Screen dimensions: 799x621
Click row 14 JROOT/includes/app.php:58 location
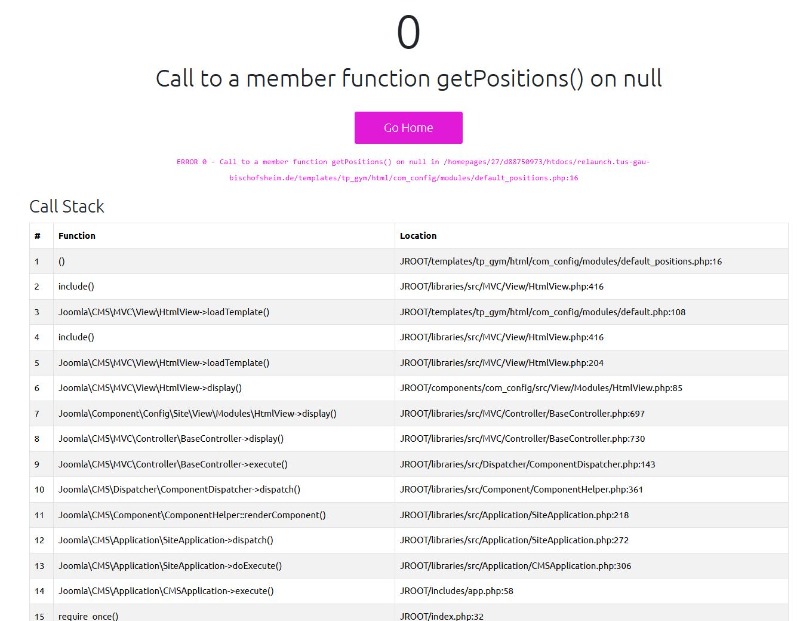click(457, 591)
